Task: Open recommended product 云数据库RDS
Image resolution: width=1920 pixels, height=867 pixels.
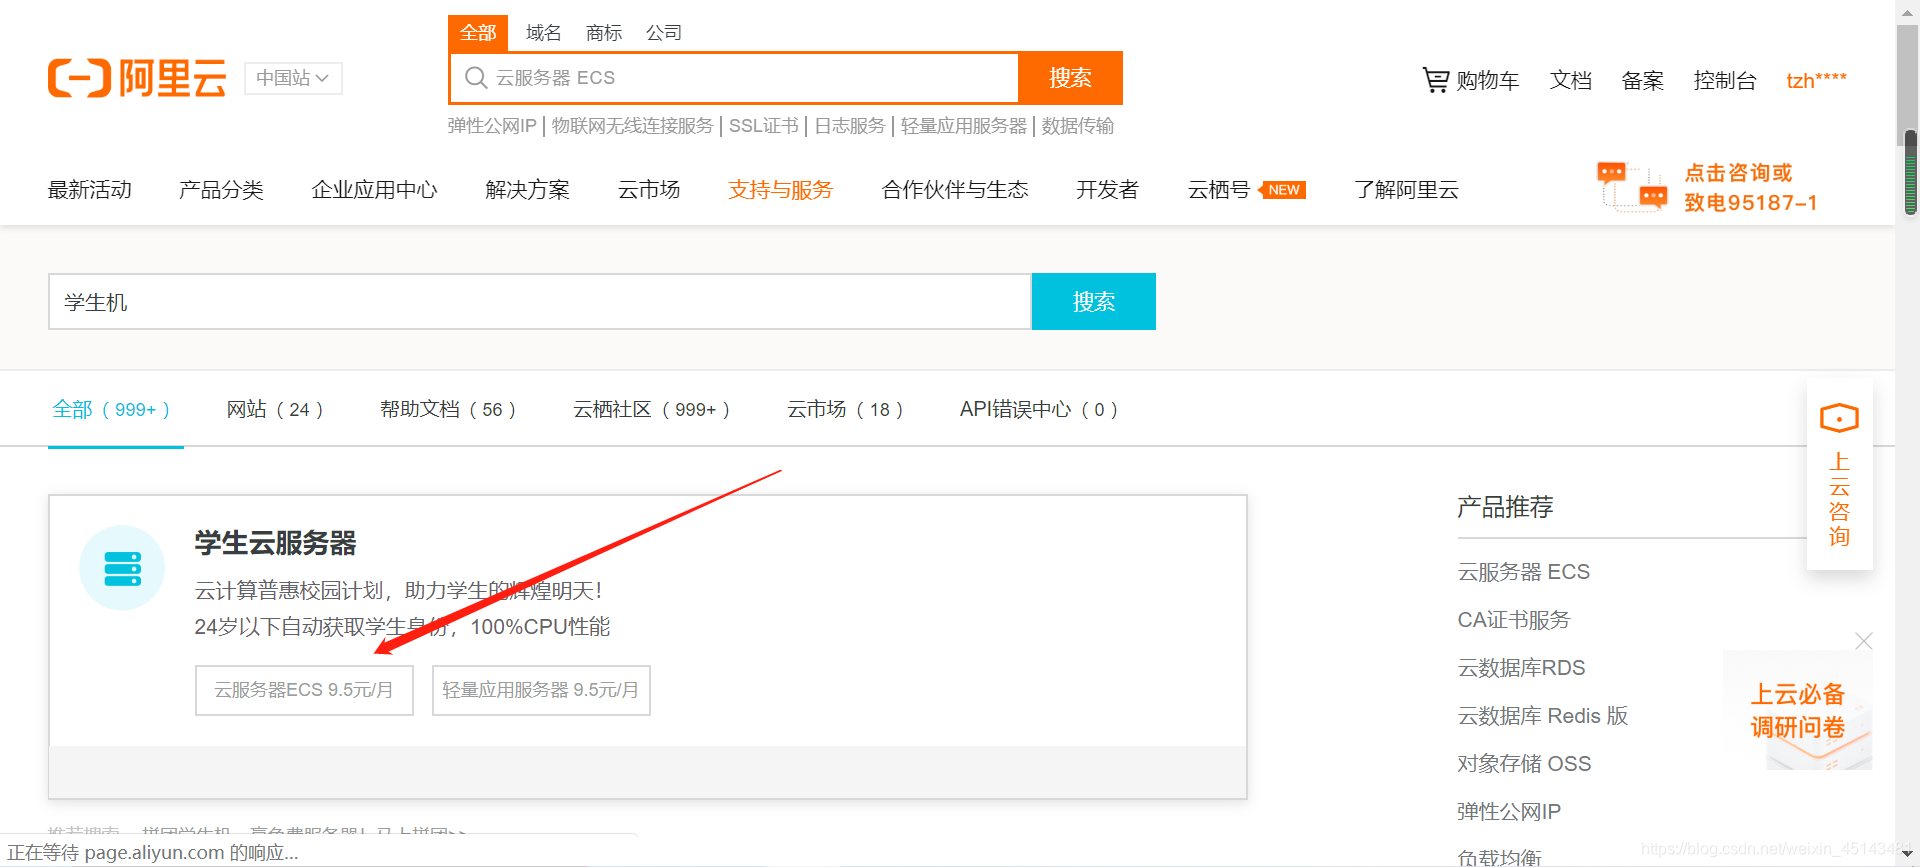Action: 1521,668
